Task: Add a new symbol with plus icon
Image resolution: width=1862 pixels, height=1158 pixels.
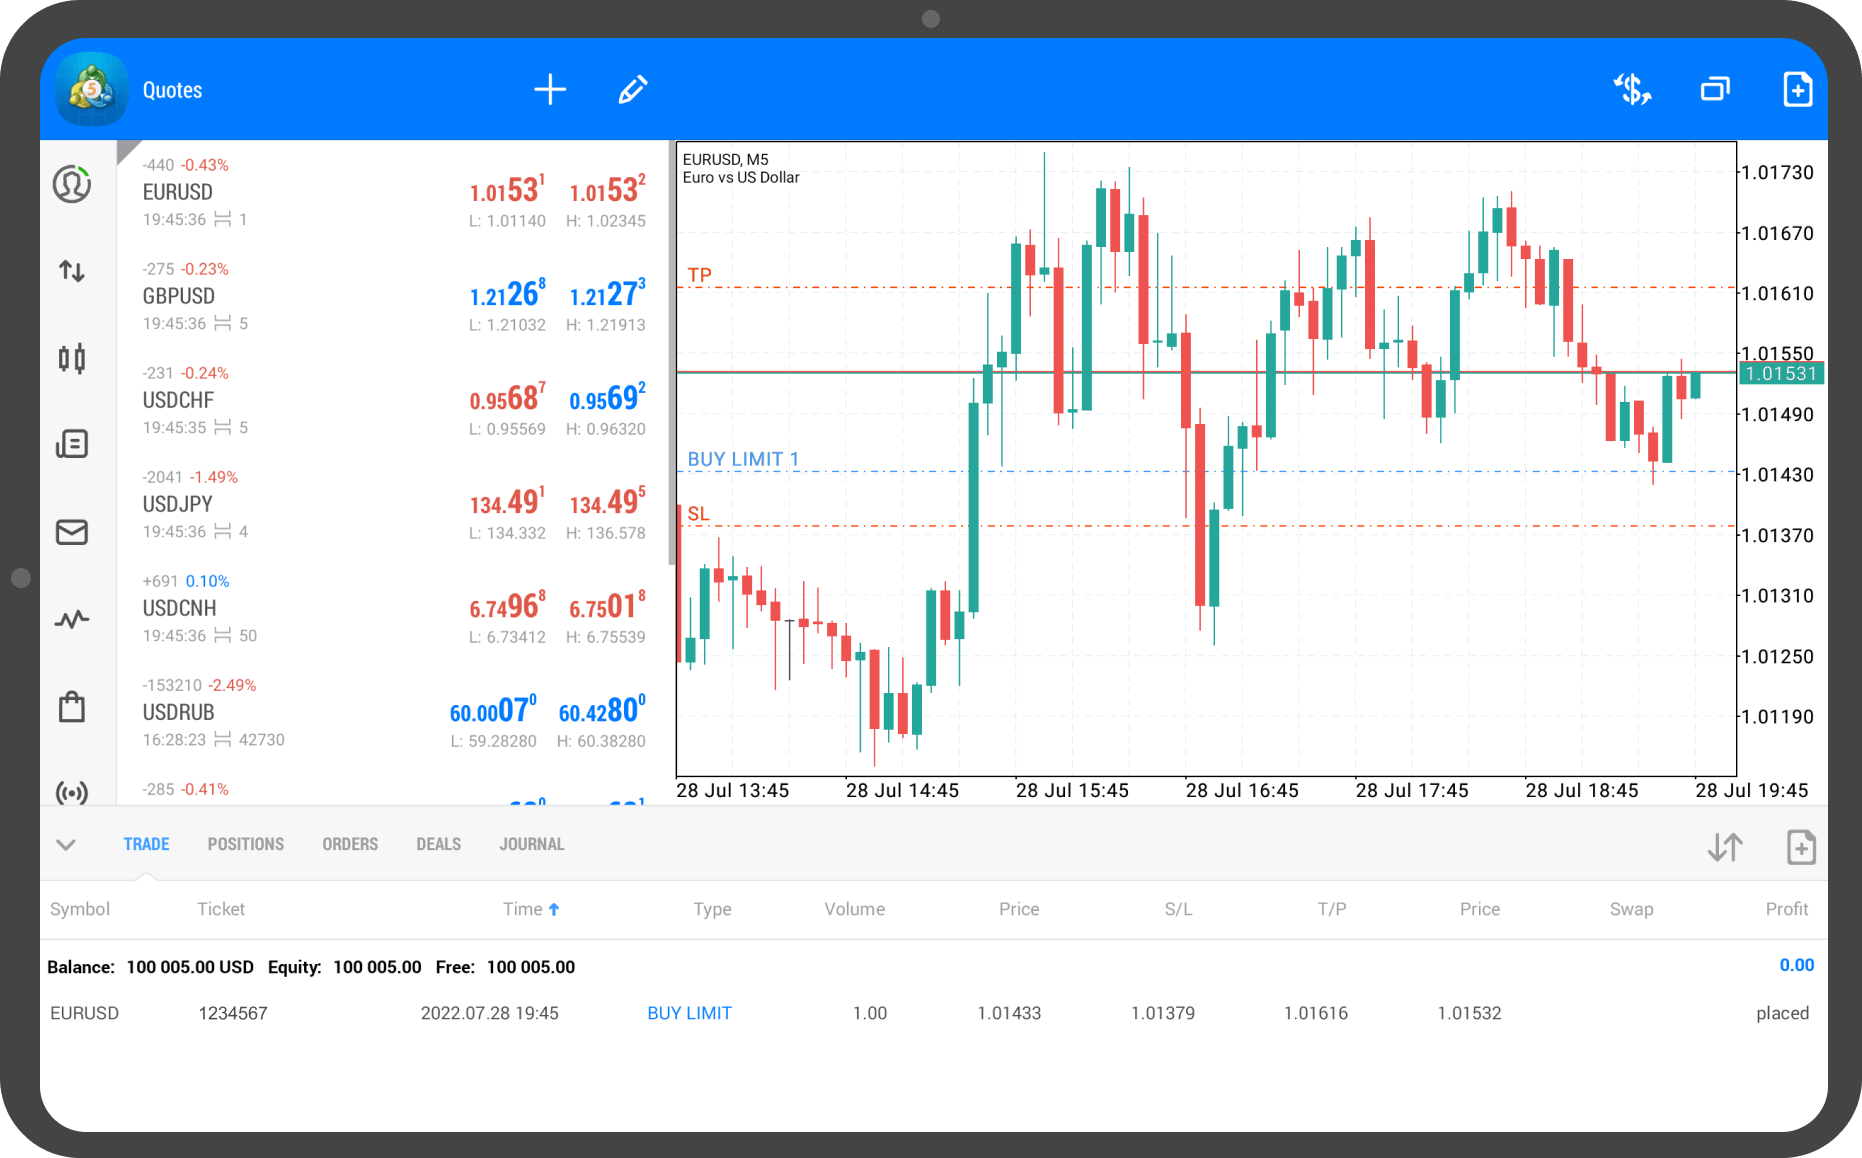Action: [x=550, y=90]
